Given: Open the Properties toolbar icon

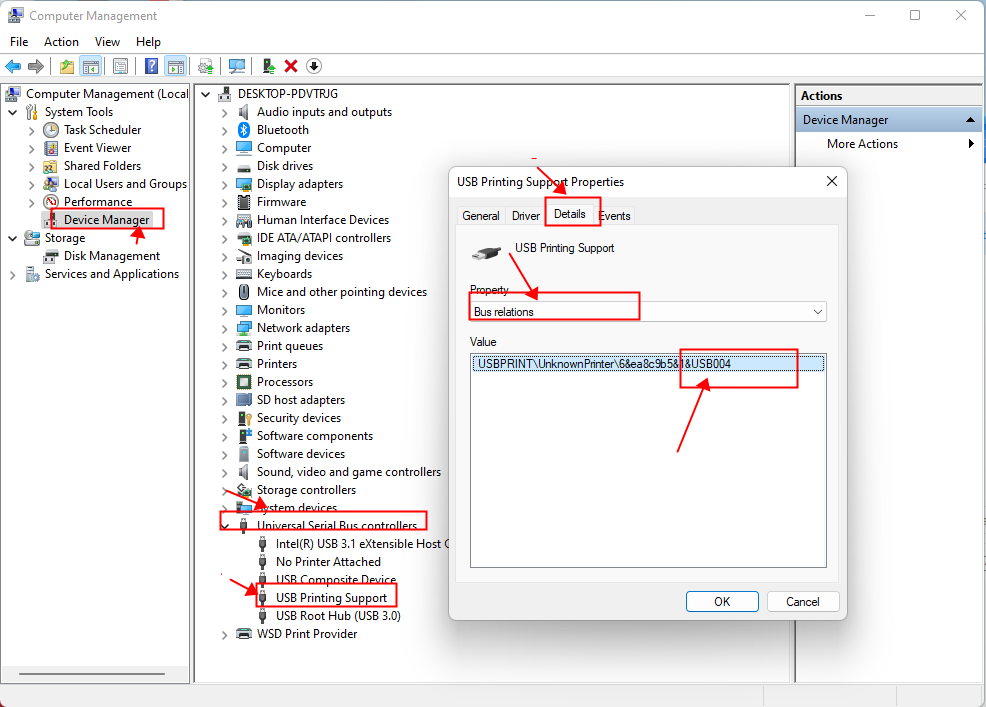Looking at the screenshot, I should tap(120, 66).
